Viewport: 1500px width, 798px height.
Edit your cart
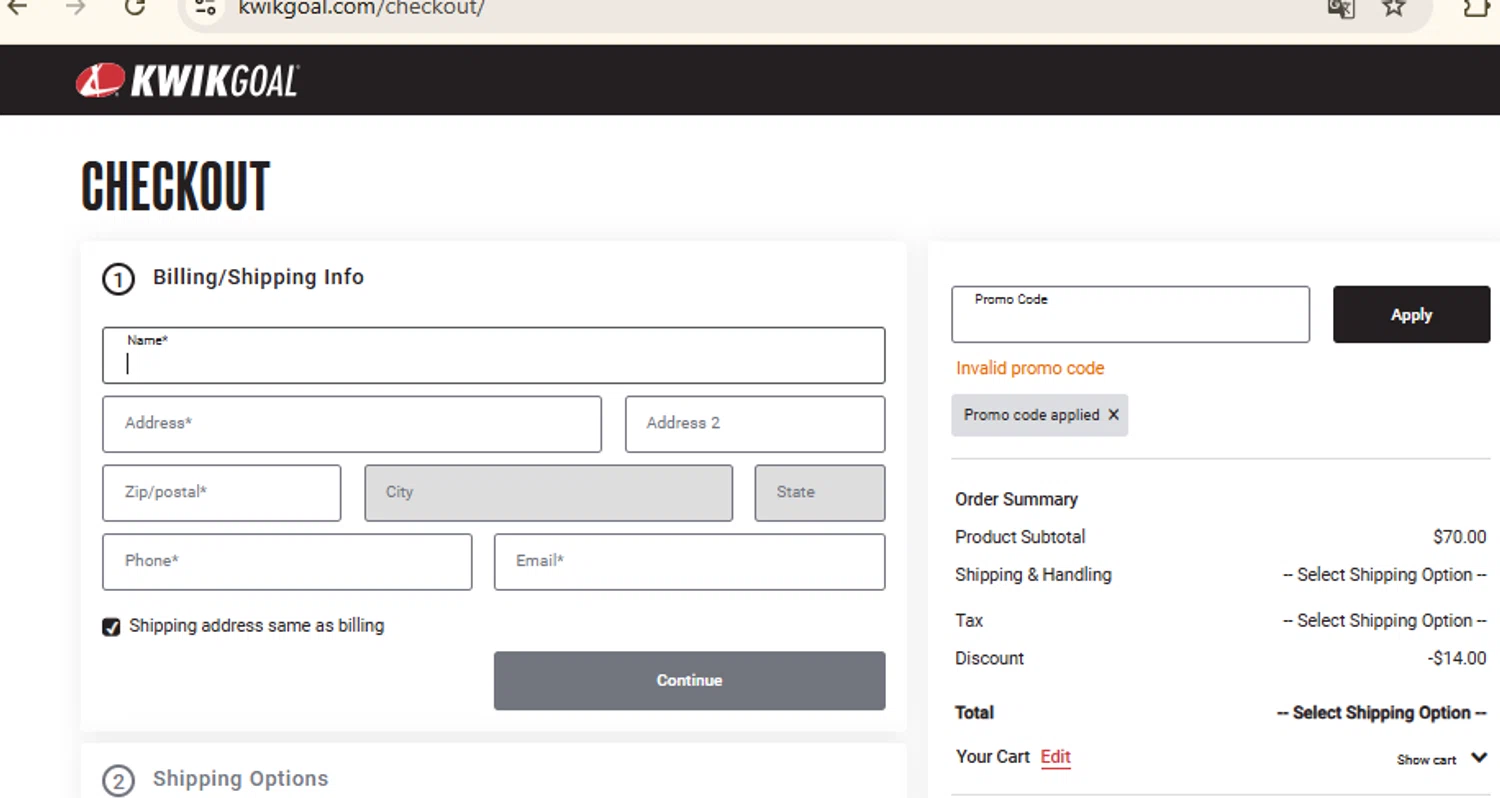1056,757
